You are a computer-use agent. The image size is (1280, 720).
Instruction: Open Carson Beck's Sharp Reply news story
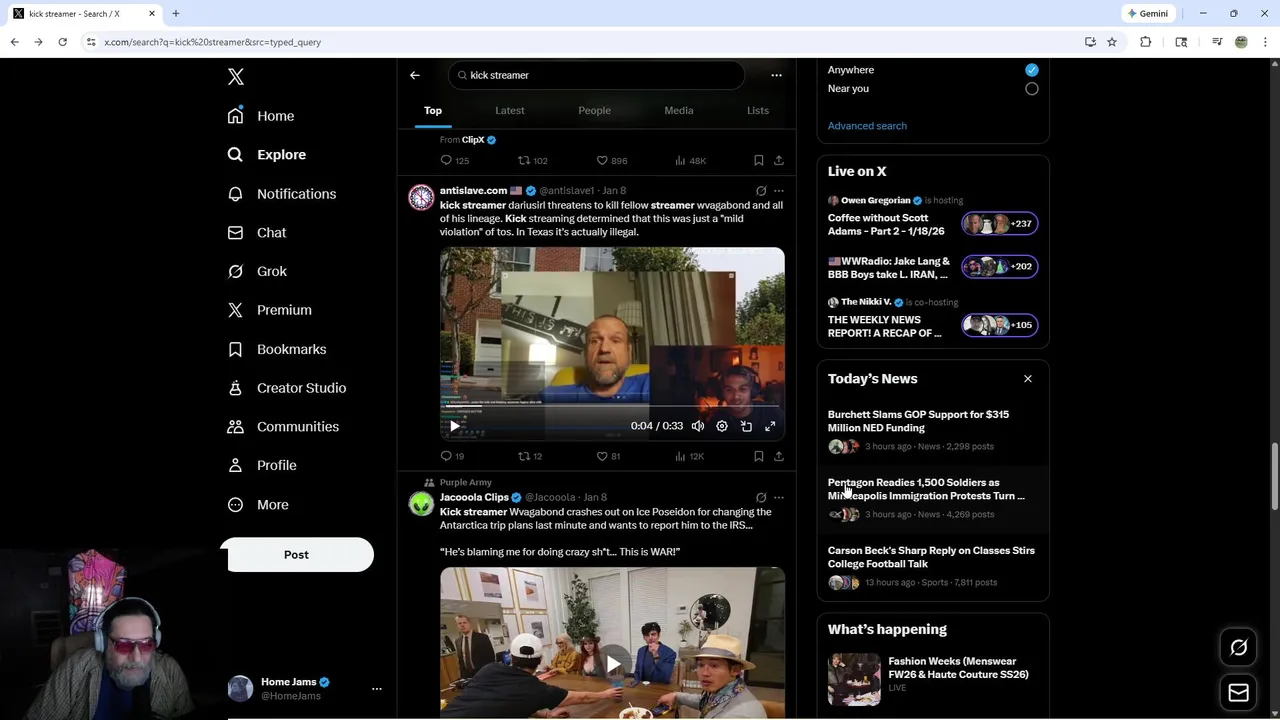pos(933,566)
